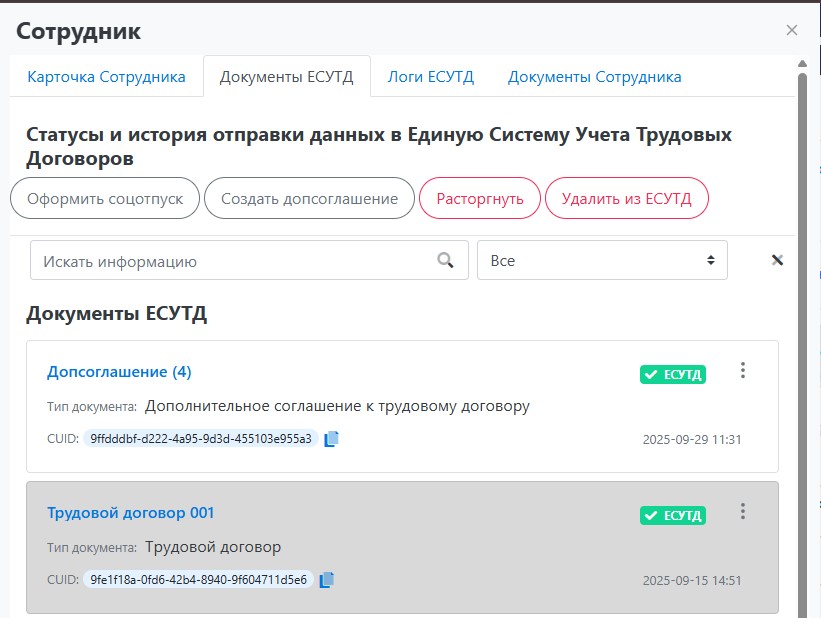Viewport: 821px width, 618px height.
Task: Expand the Все filter dropdown
Action: coord(602,261)
